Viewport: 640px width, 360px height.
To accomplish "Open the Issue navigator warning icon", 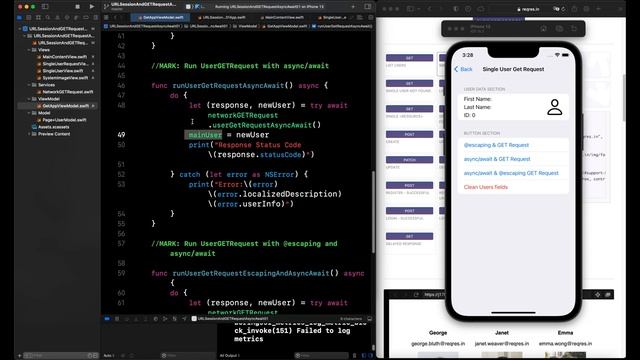I will pos(58,18).
